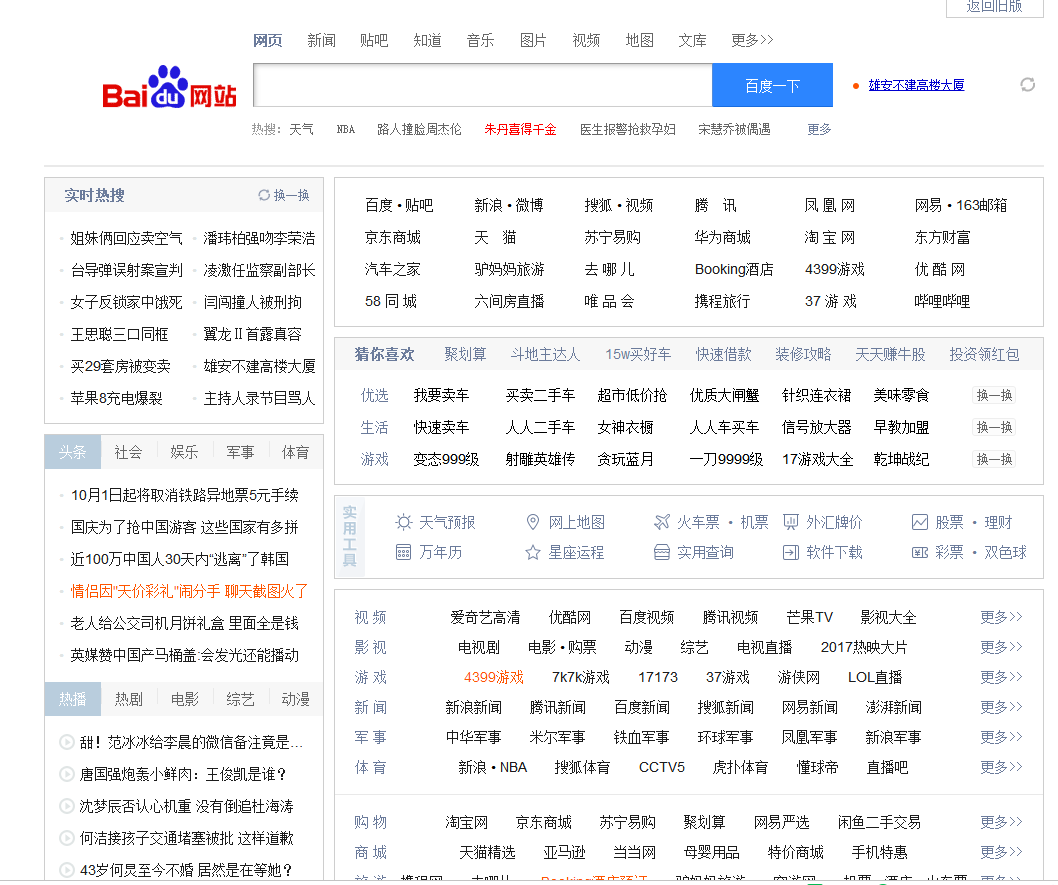Click the 百度一下 search button
This screenshot has height=885, width=1058.
(x=773, y=85)
